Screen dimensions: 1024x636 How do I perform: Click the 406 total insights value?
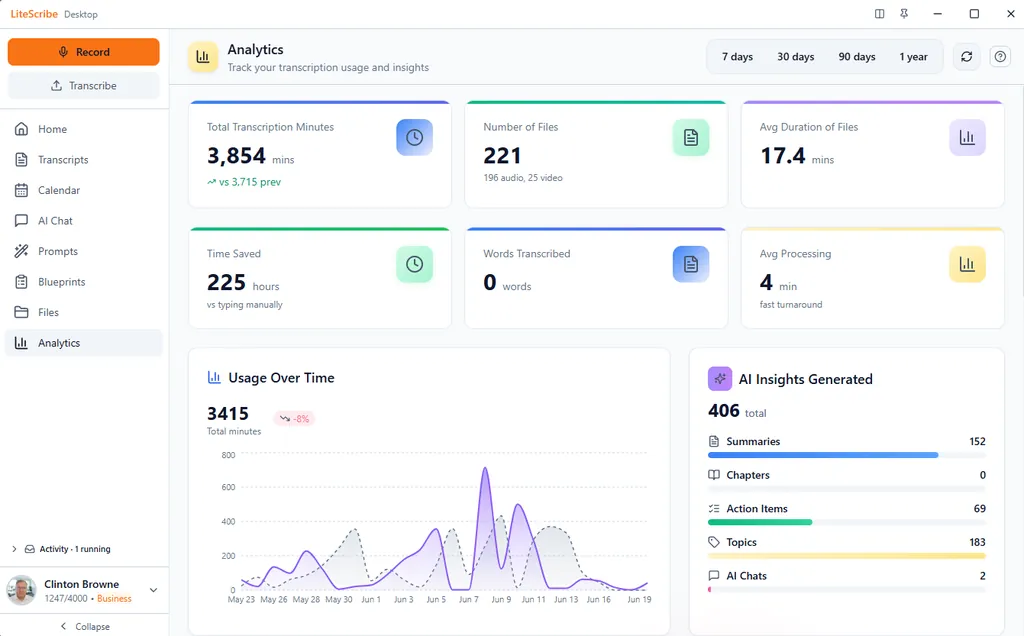coord(724,411)
